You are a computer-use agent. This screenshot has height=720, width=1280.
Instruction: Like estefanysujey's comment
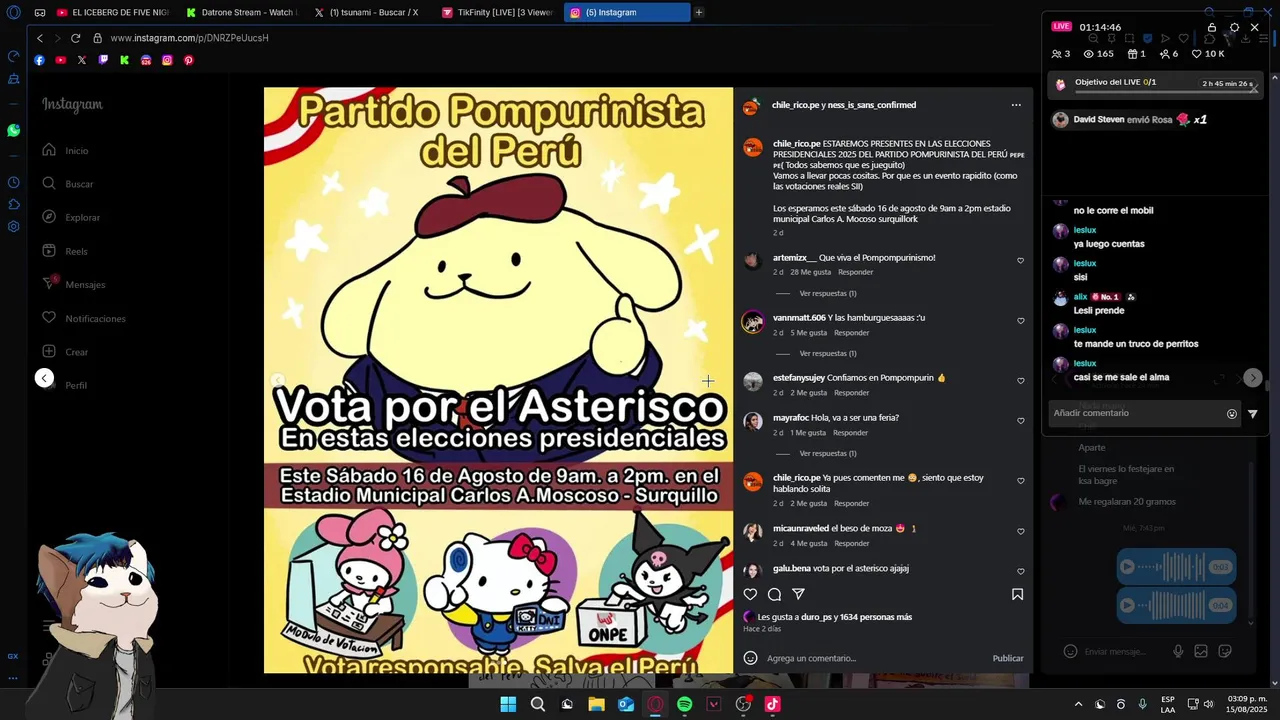pos(1020,381)
